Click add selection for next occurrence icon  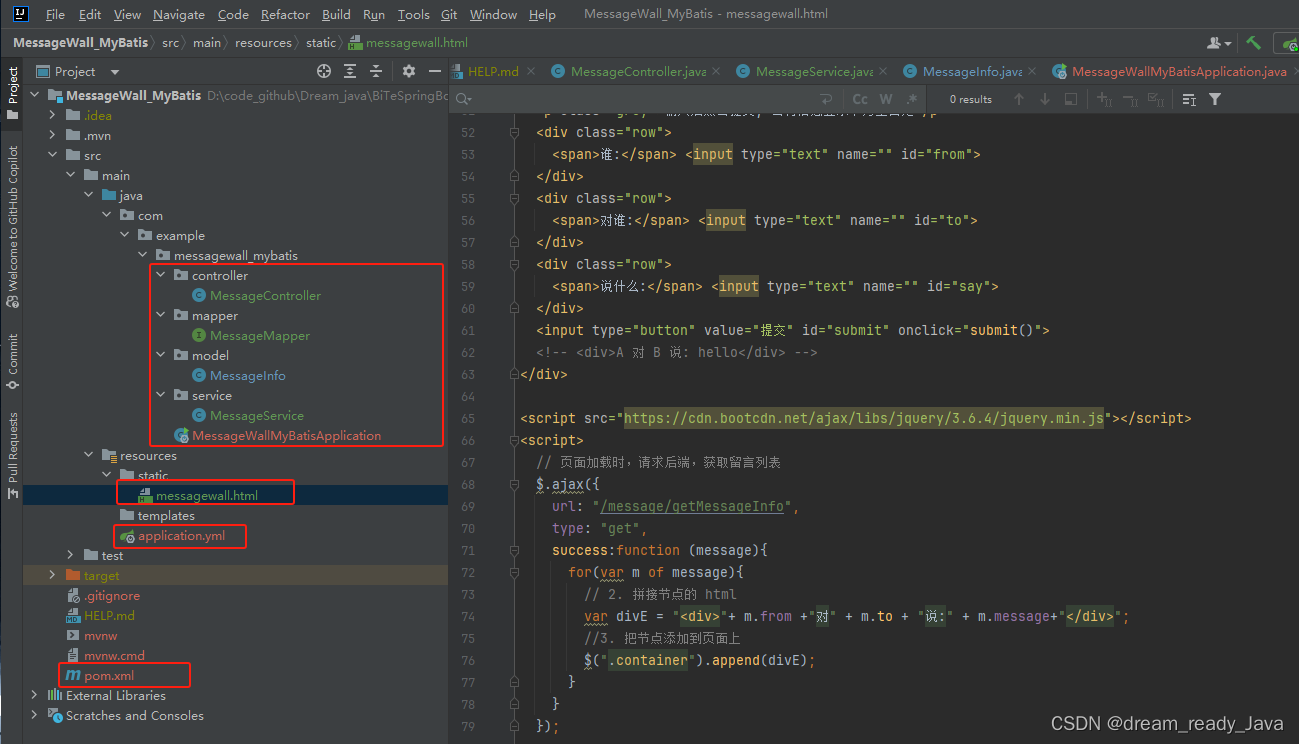tap(1105, 99)
